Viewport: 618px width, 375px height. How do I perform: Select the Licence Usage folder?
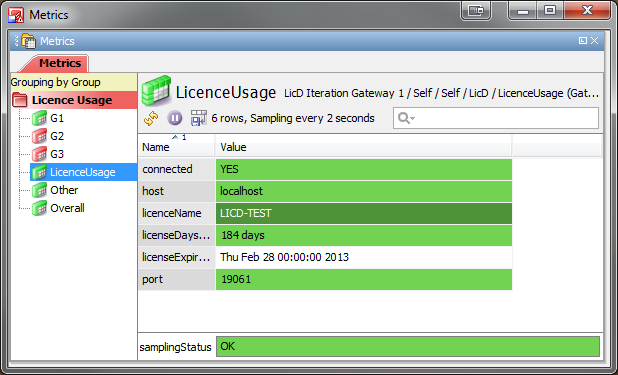coord(74,100)
